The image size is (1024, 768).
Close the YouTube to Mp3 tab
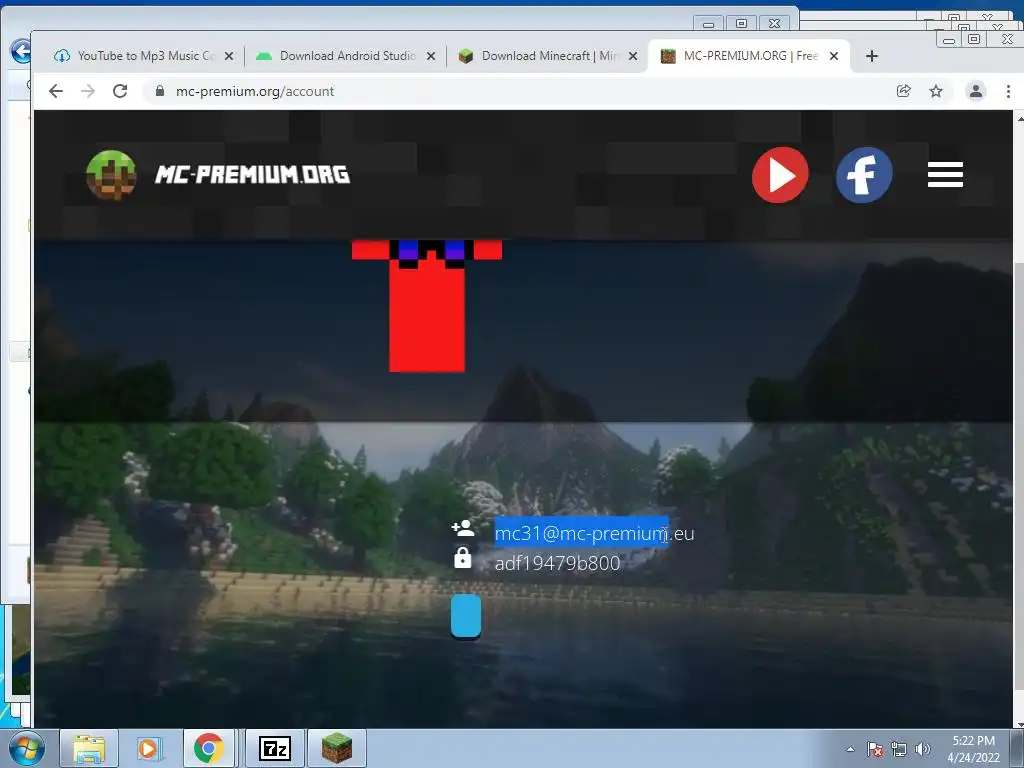tap(229, 56)
